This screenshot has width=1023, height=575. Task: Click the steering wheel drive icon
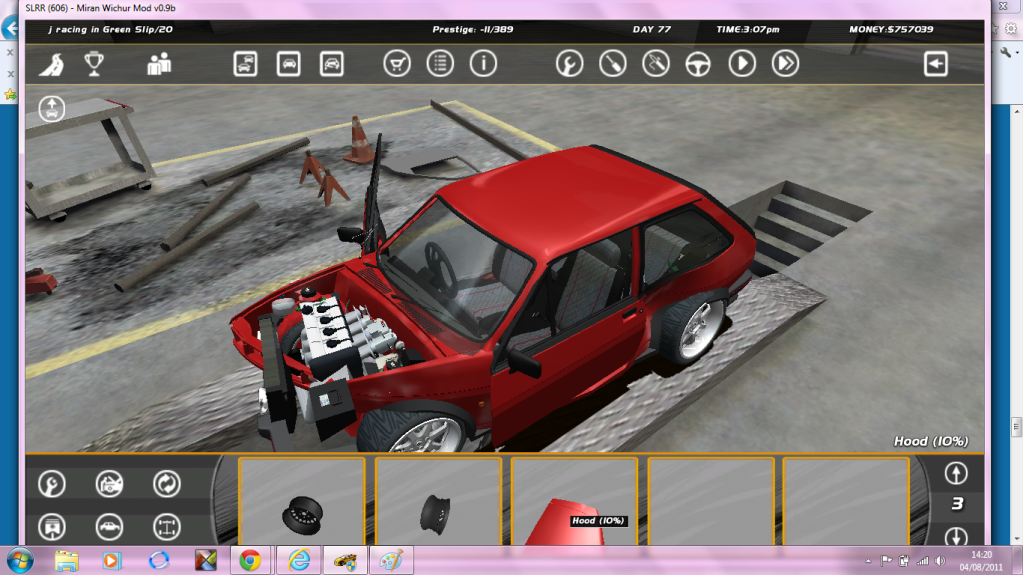pos(698,64)
